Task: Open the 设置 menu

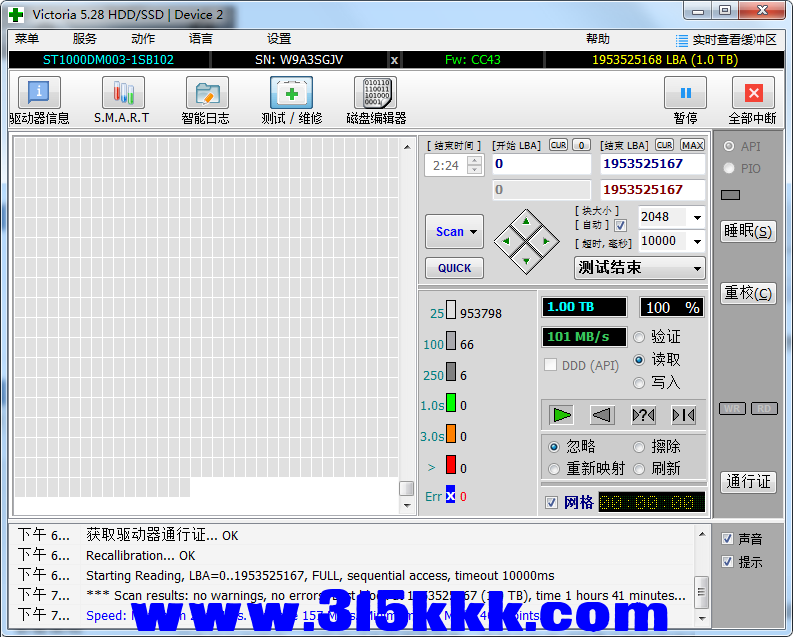Action: [x=279, y=39]
